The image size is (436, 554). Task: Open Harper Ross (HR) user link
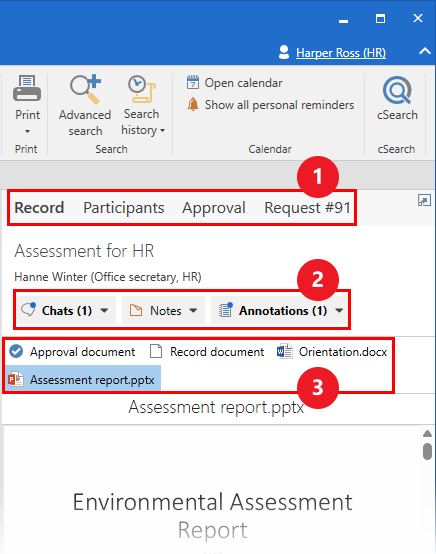click(341, 53)
